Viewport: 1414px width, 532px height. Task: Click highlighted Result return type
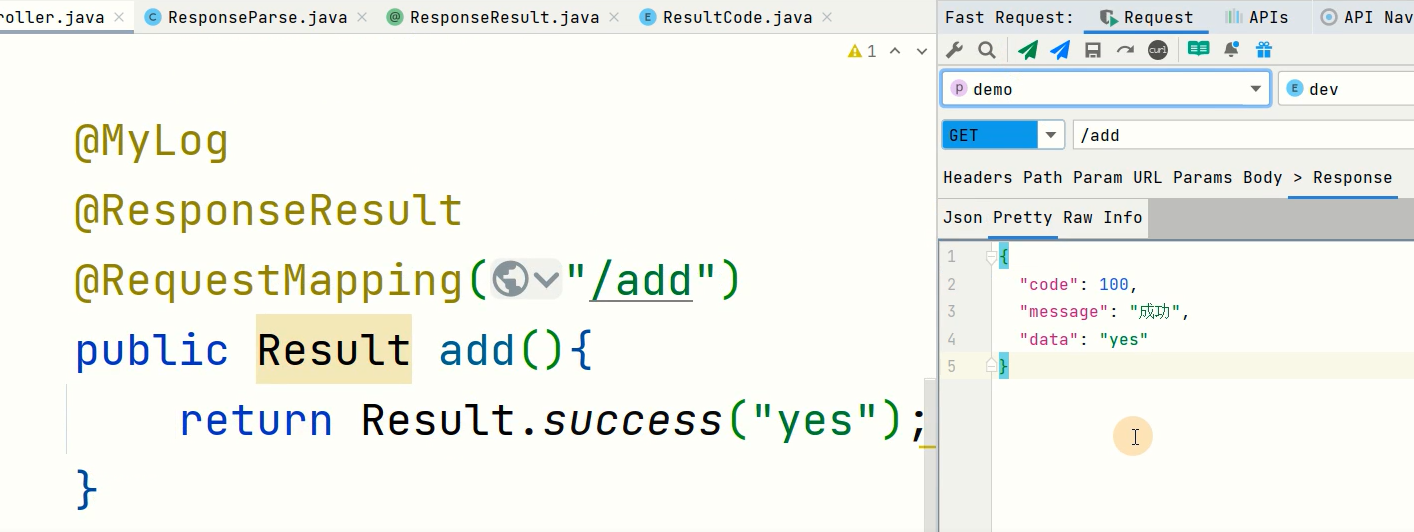click(x=334, y=350)
